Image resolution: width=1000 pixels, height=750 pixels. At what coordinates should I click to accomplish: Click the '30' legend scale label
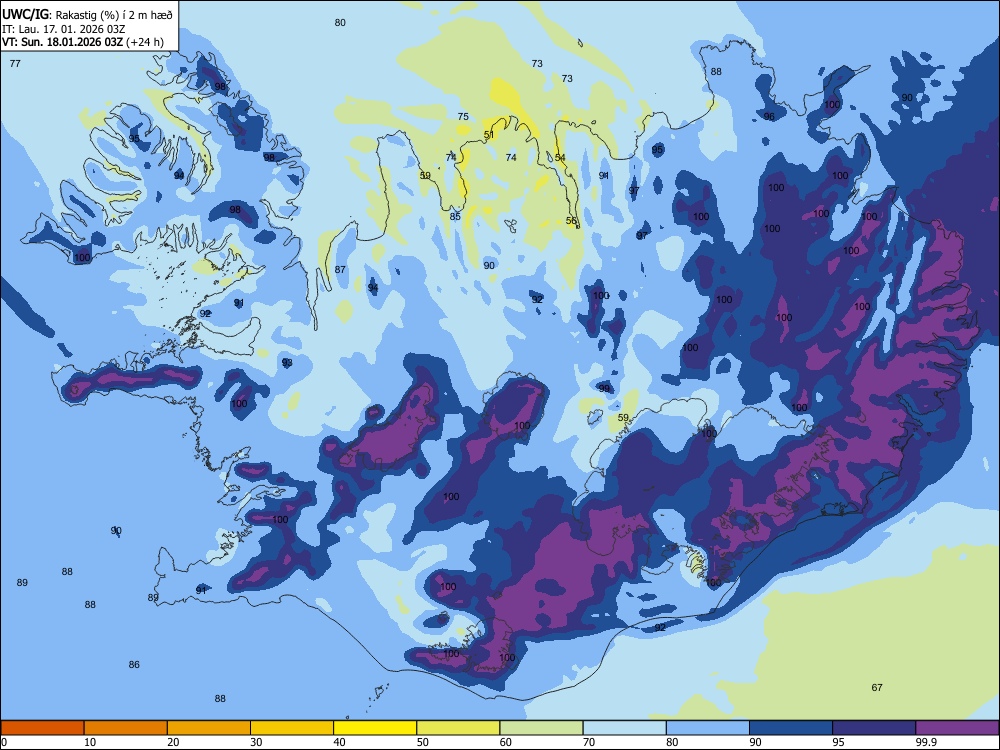(256, 742)
